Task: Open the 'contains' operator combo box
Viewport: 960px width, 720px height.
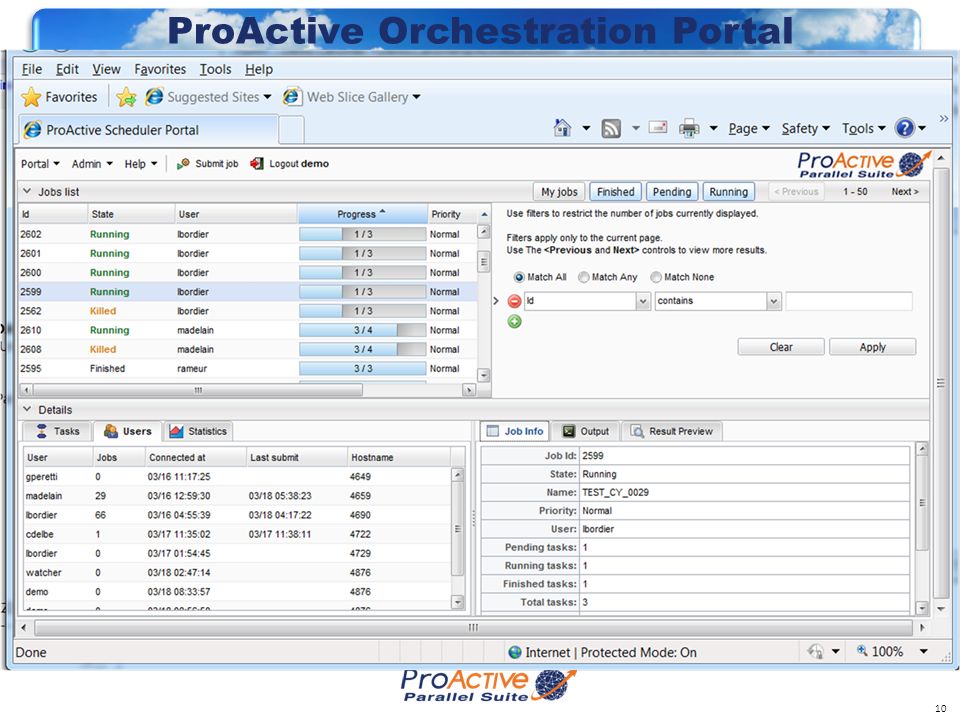Action: click(x=718, y=301)
